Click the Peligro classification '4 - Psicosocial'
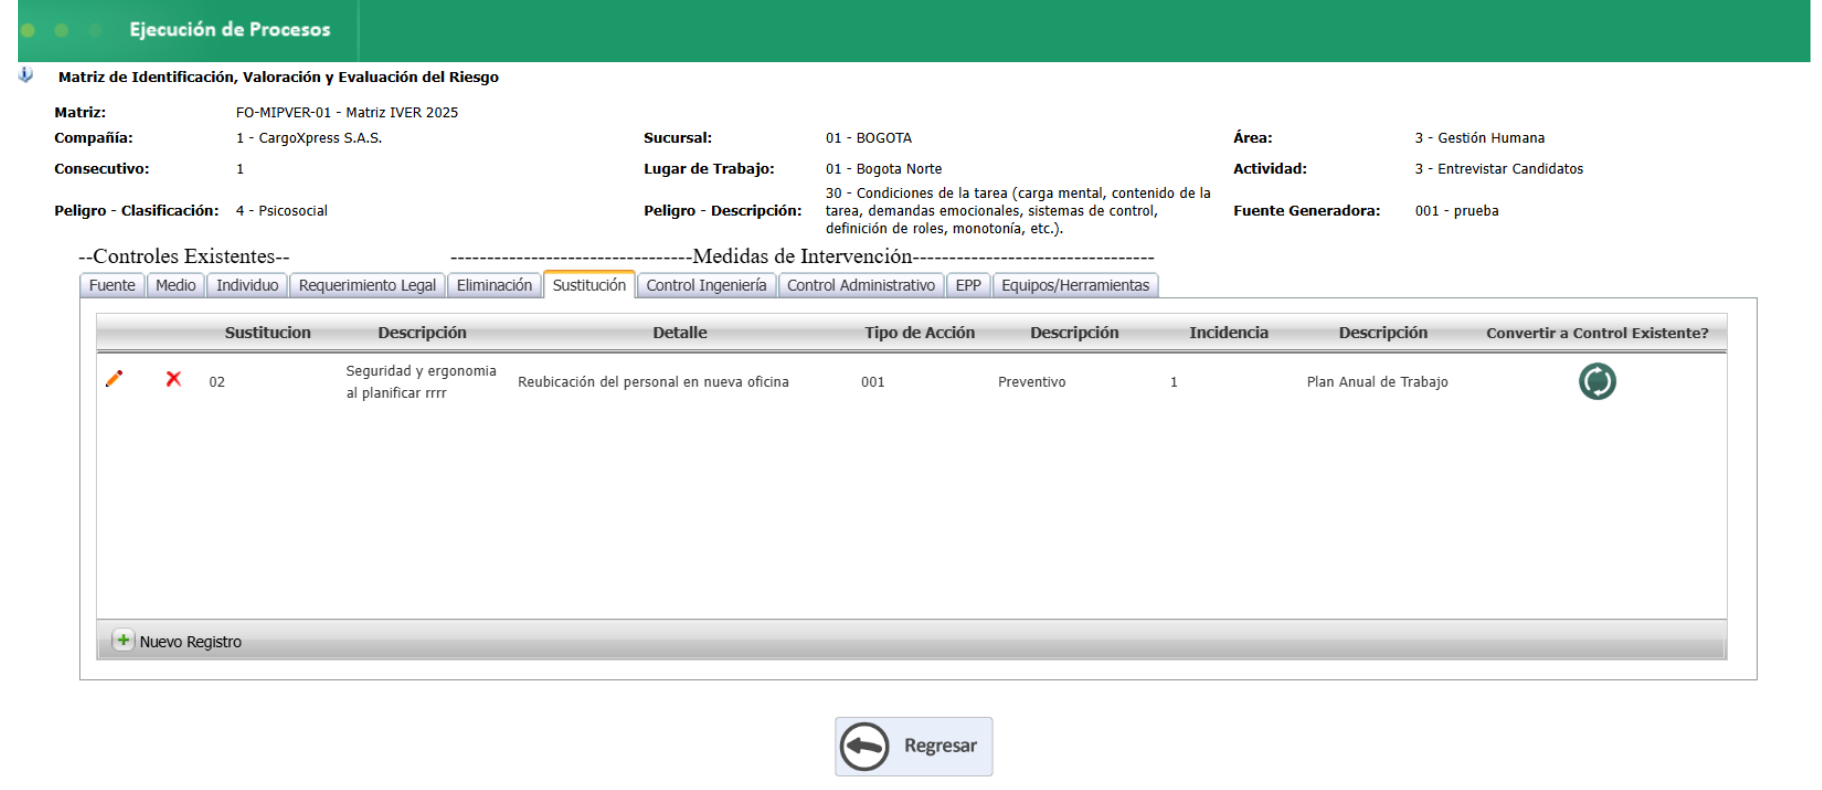 click(x=282, y=211)
